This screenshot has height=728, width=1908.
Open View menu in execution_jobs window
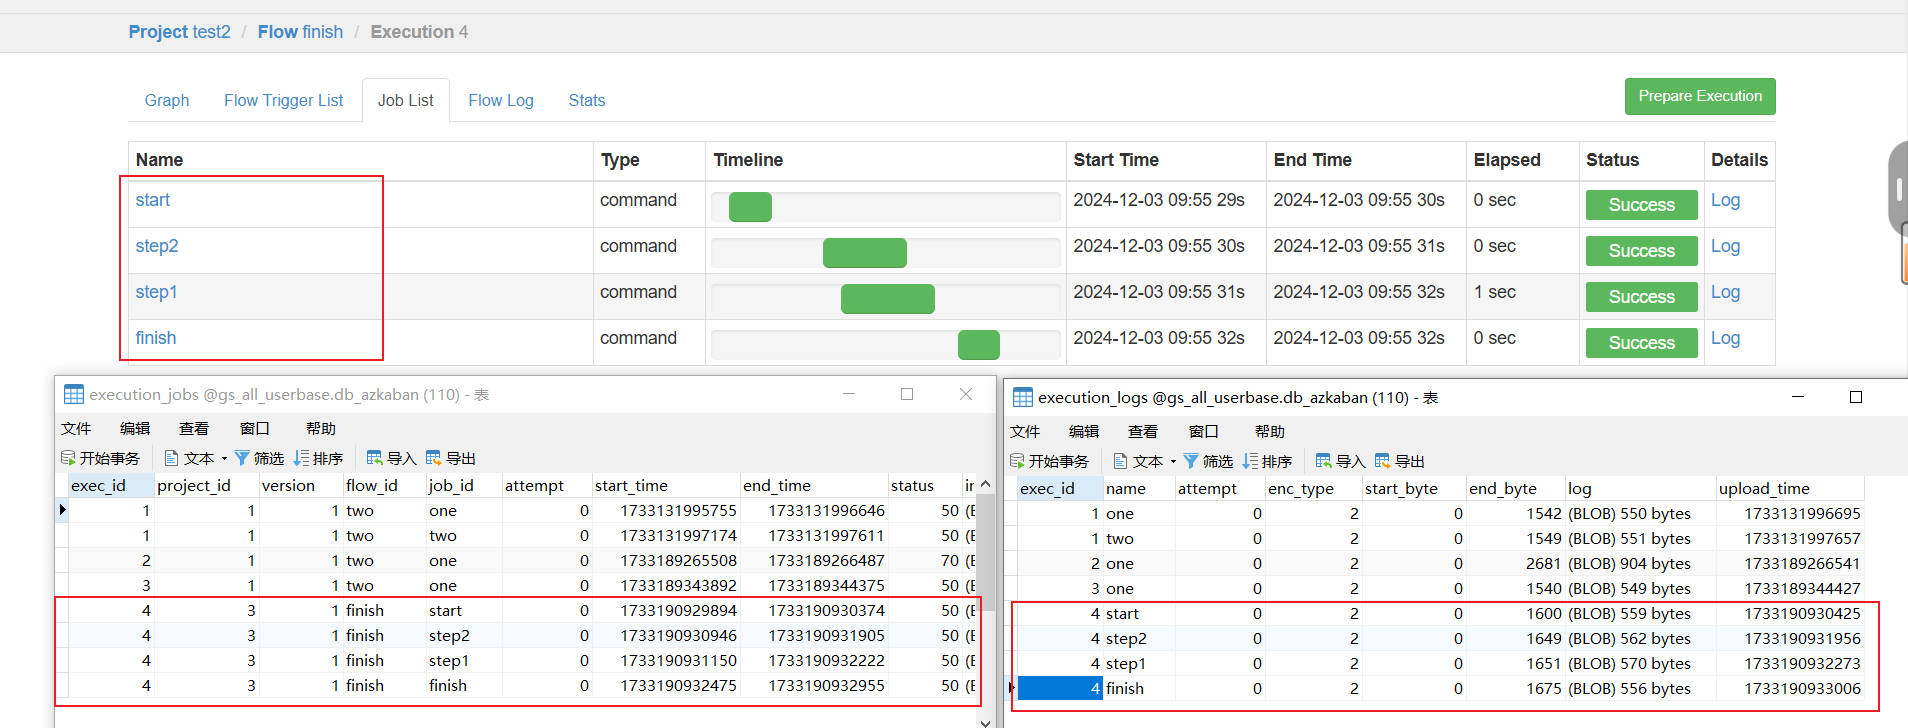point(194,429)
